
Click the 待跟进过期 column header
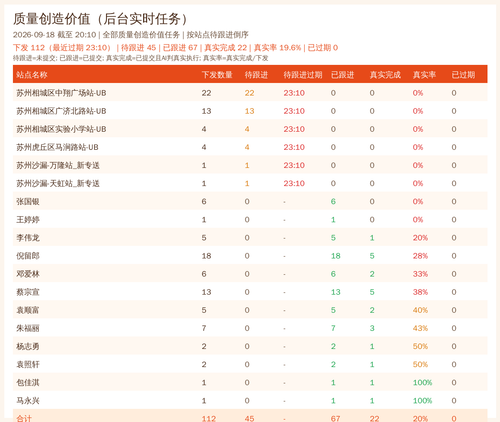tap(303, 75)
